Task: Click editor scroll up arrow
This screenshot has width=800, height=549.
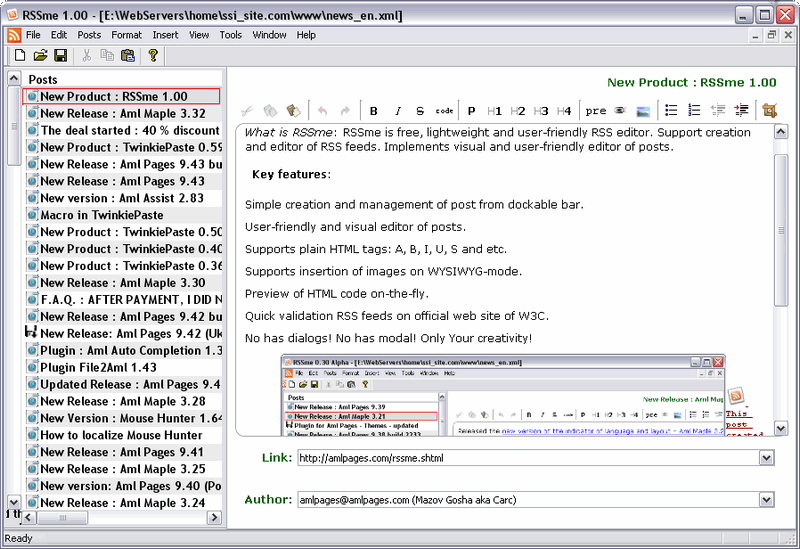Action: click(781, 132)
